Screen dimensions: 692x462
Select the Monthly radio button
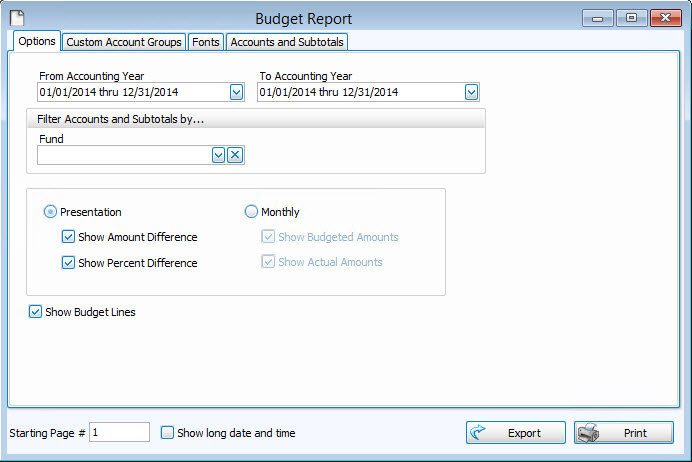(251, 212)
